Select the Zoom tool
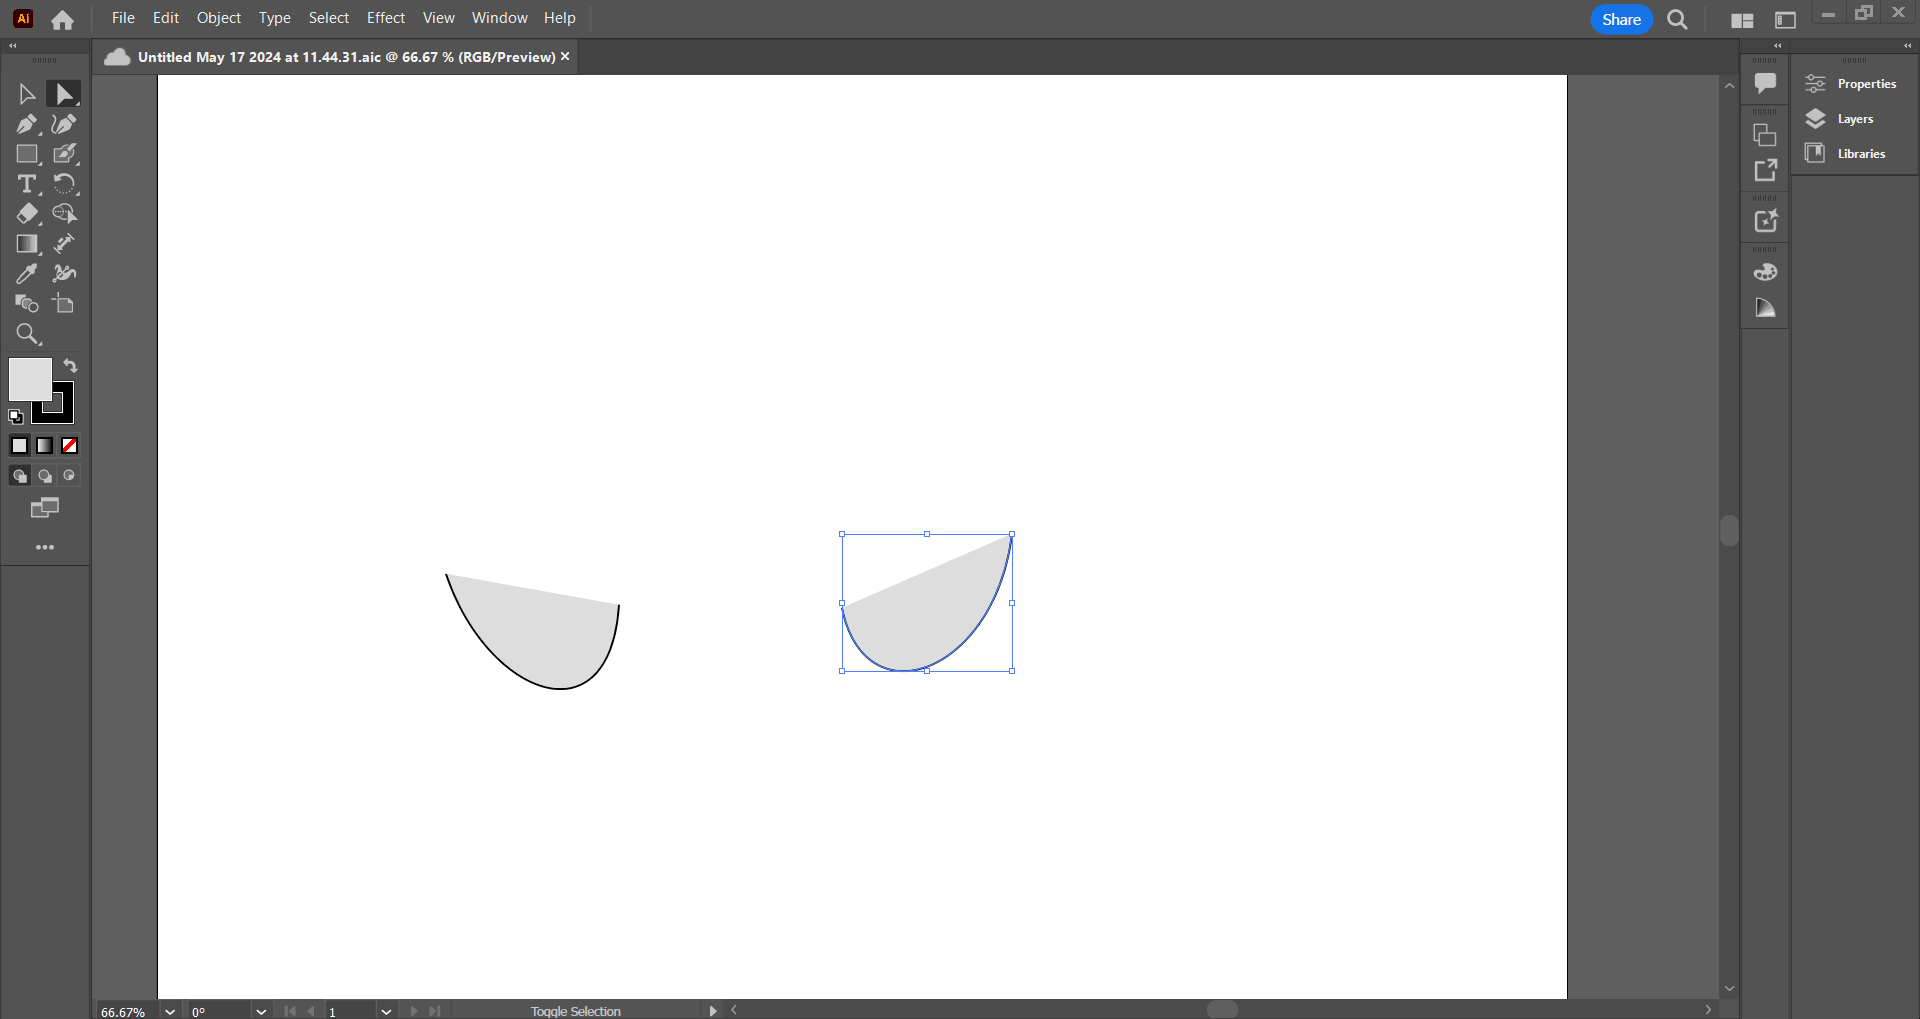Image resolution: width=1920 pixels, height=1019 pixels. click(27, 334)
